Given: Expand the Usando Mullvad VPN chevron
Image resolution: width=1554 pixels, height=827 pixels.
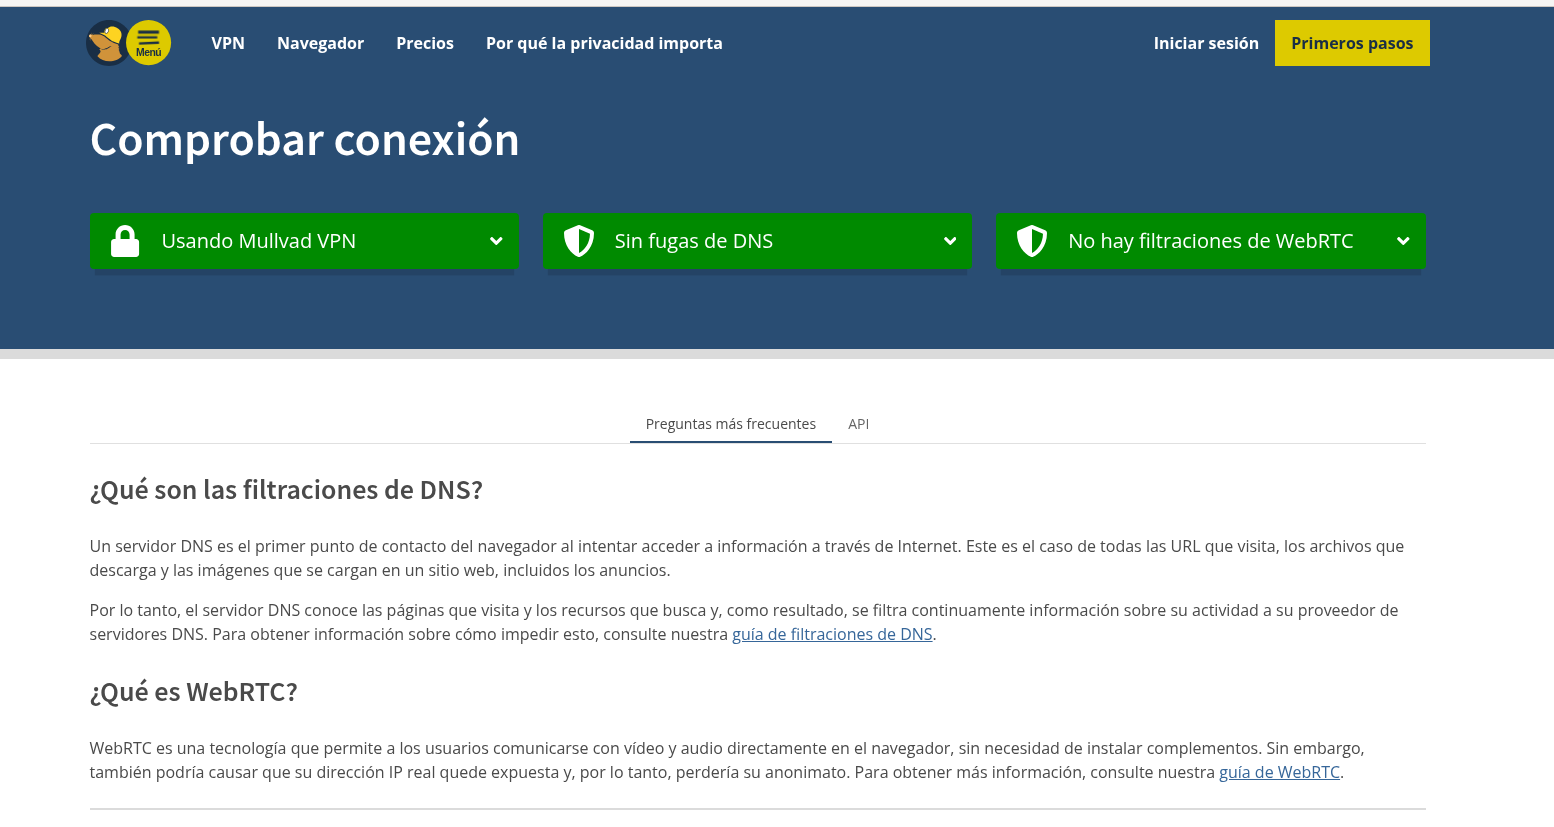Looking at the screenshot, I should (x=496, y=241).
